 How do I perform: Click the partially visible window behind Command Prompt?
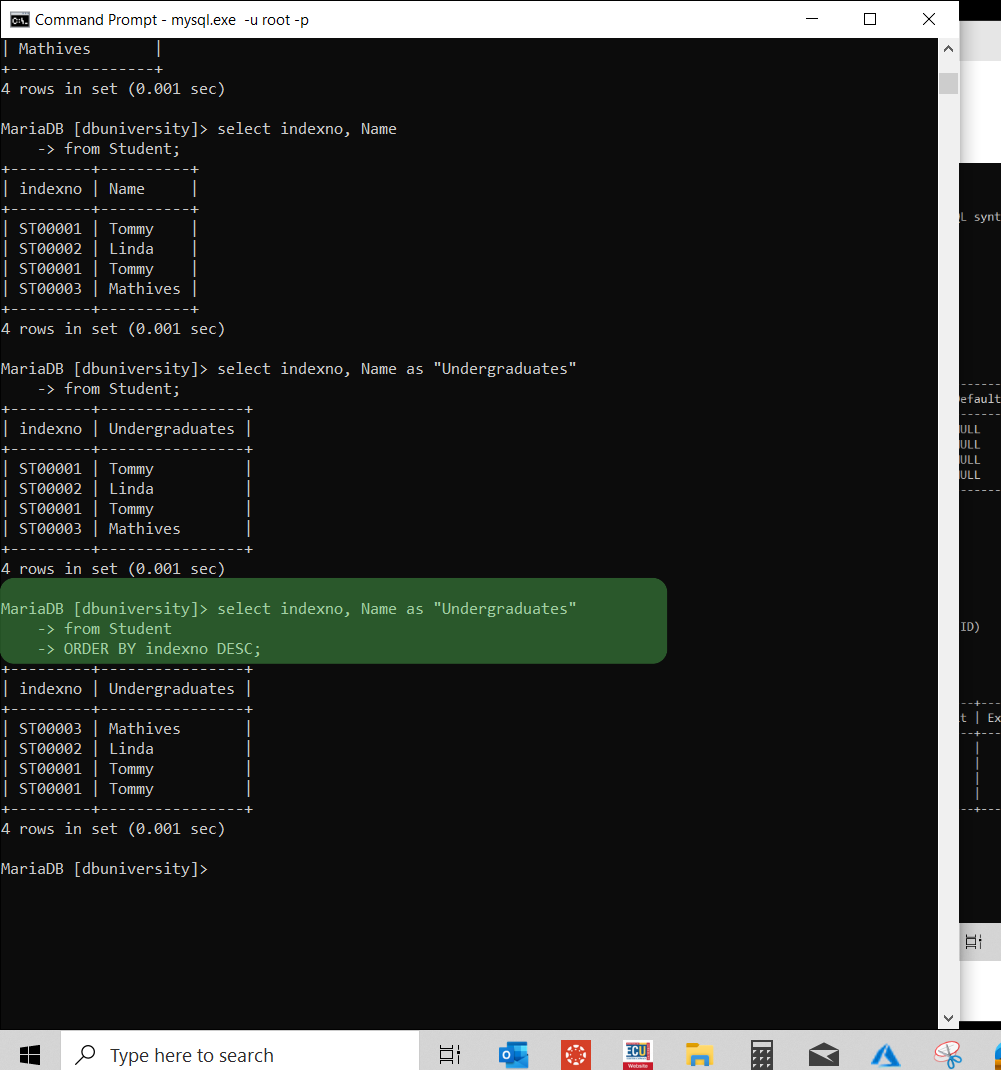(978, 500)
